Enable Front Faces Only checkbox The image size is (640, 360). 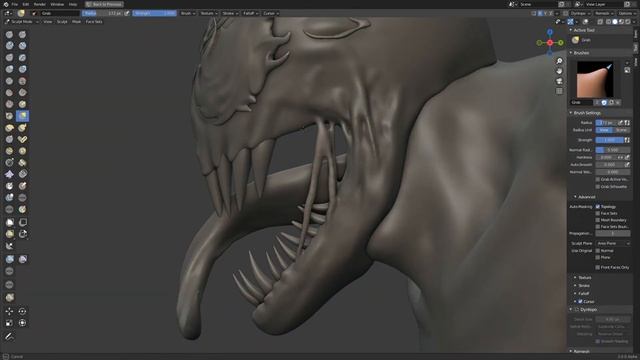[598, 267]
